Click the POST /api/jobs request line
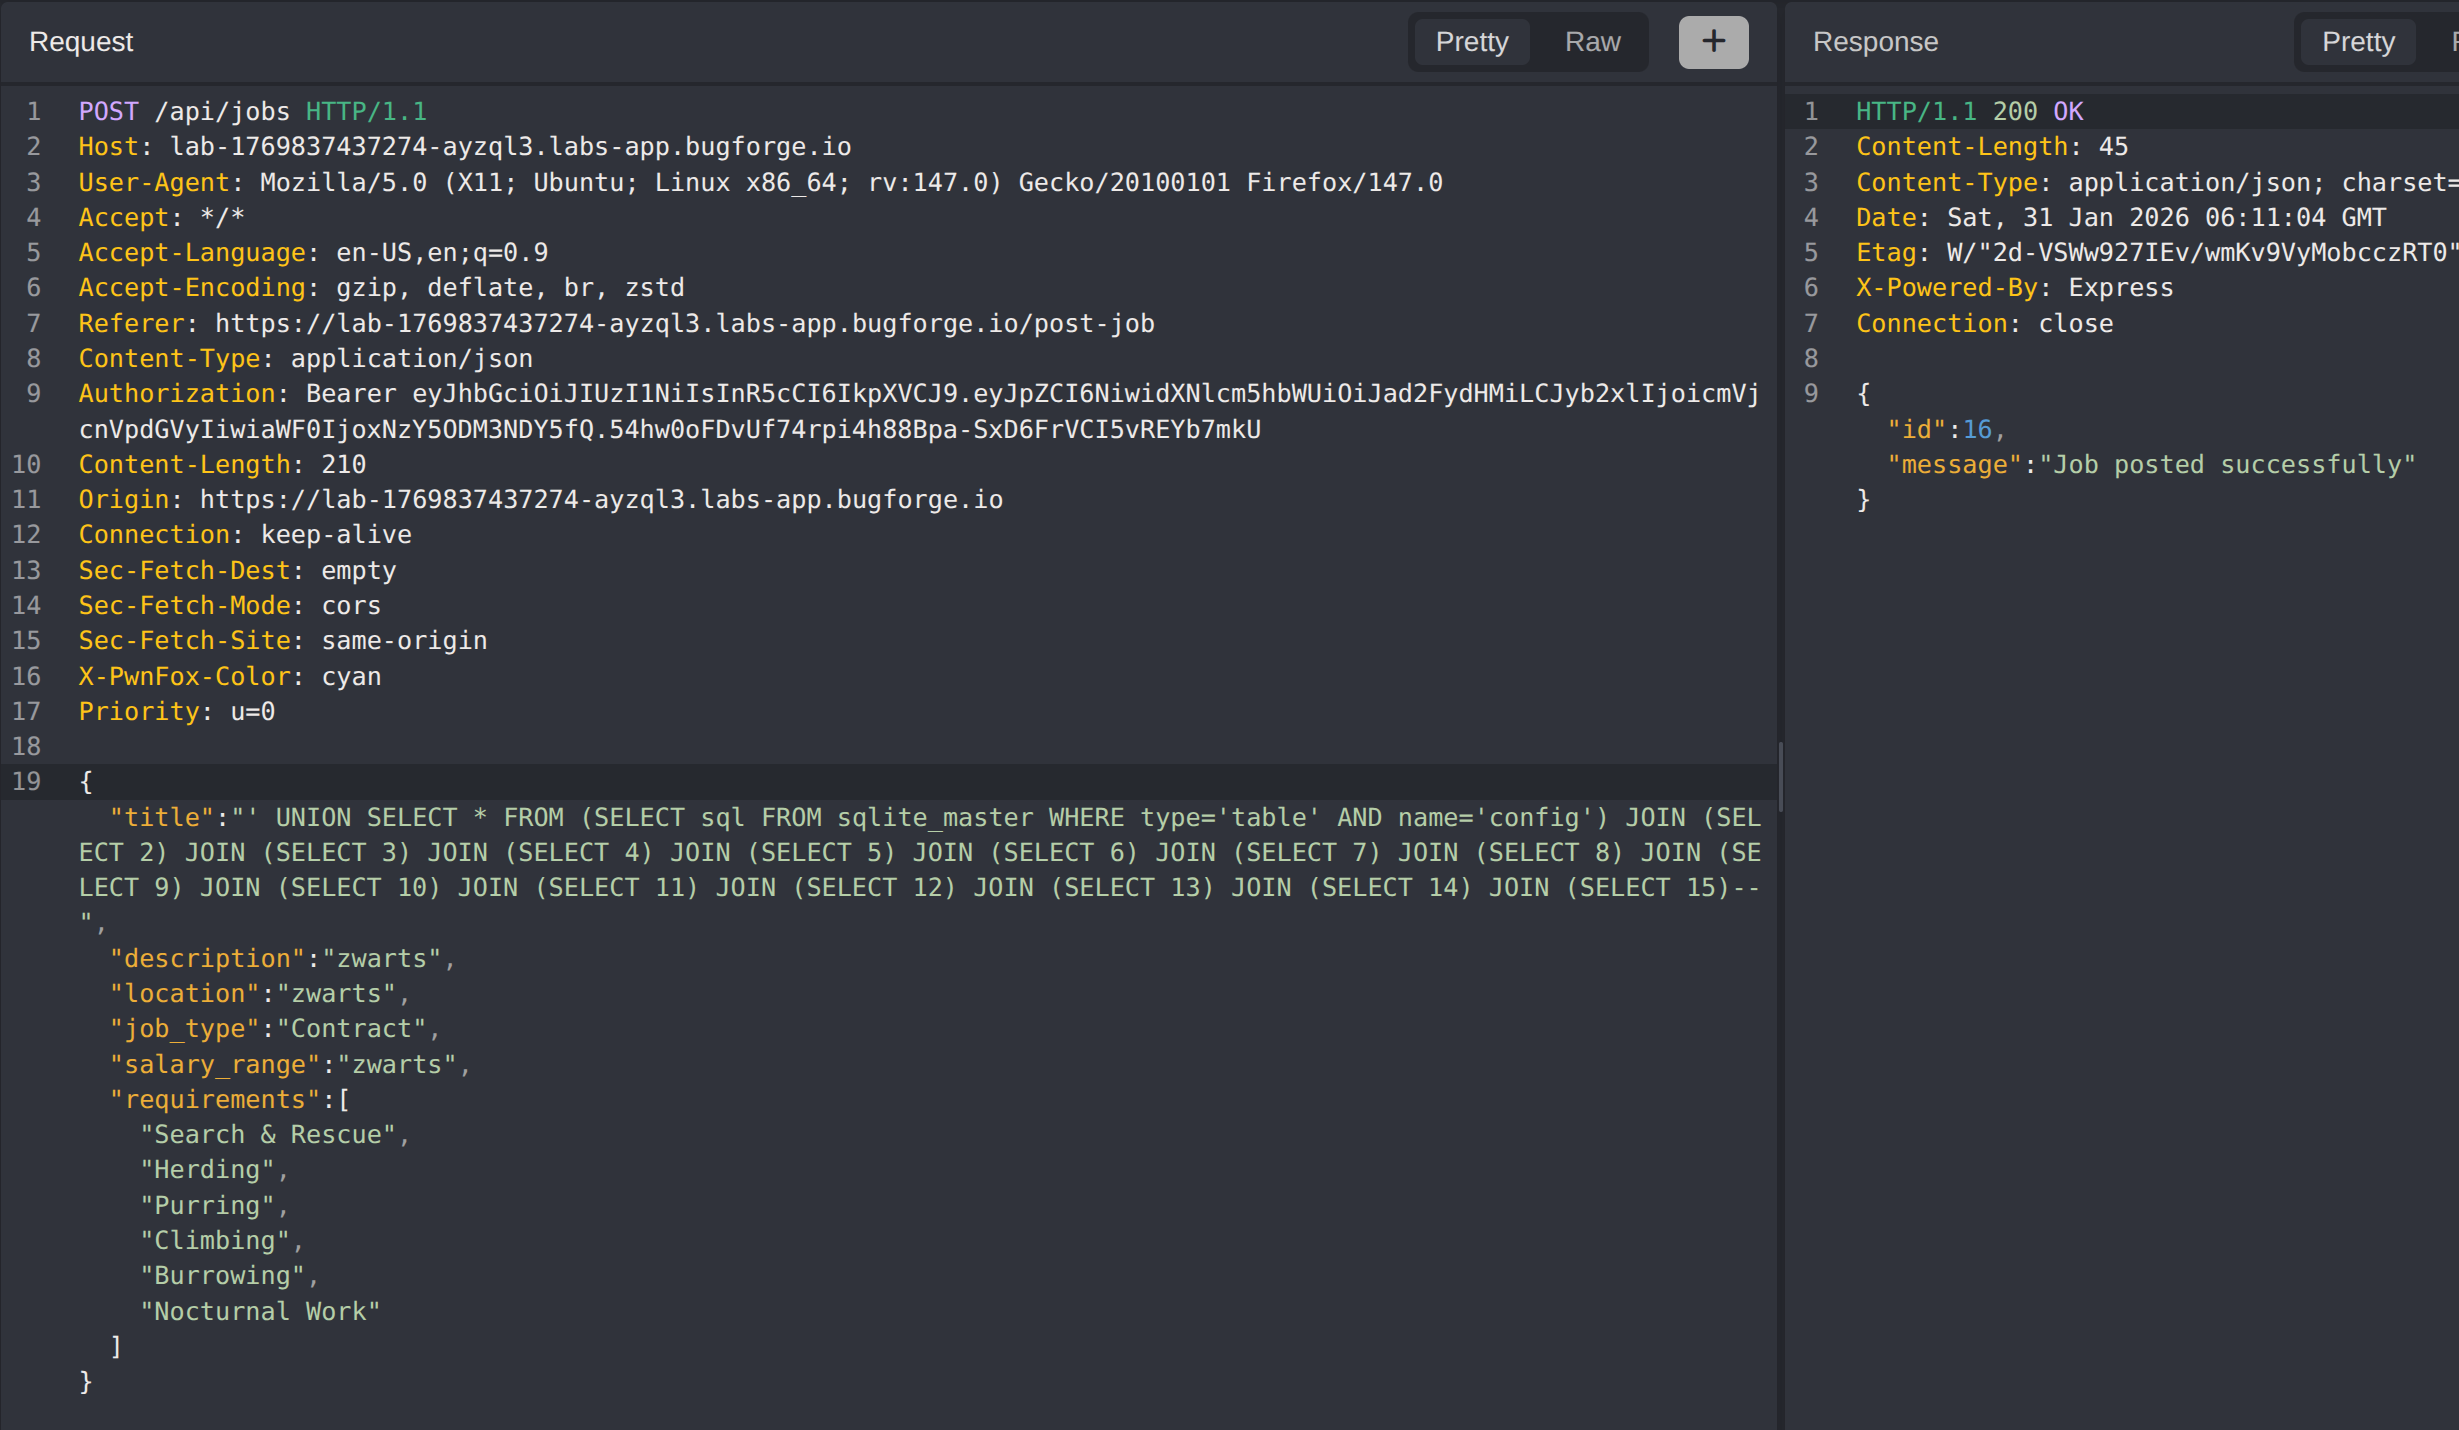 [x=252, y=111]
